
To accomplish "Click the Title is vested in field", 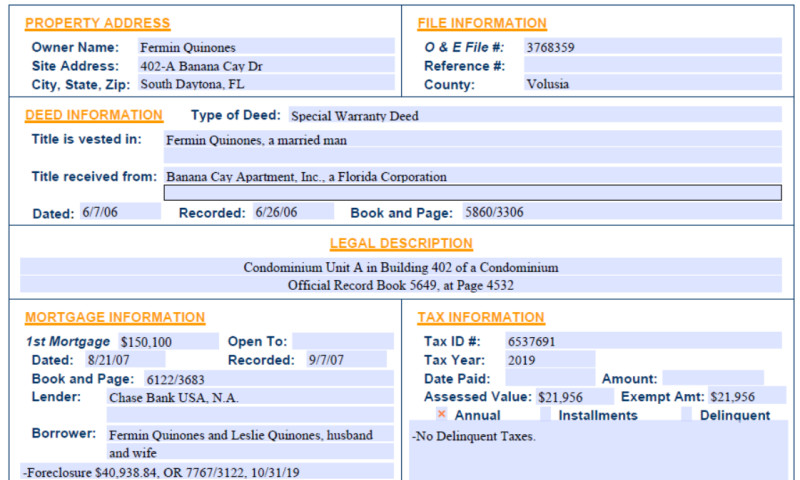I will coord(472,141).
